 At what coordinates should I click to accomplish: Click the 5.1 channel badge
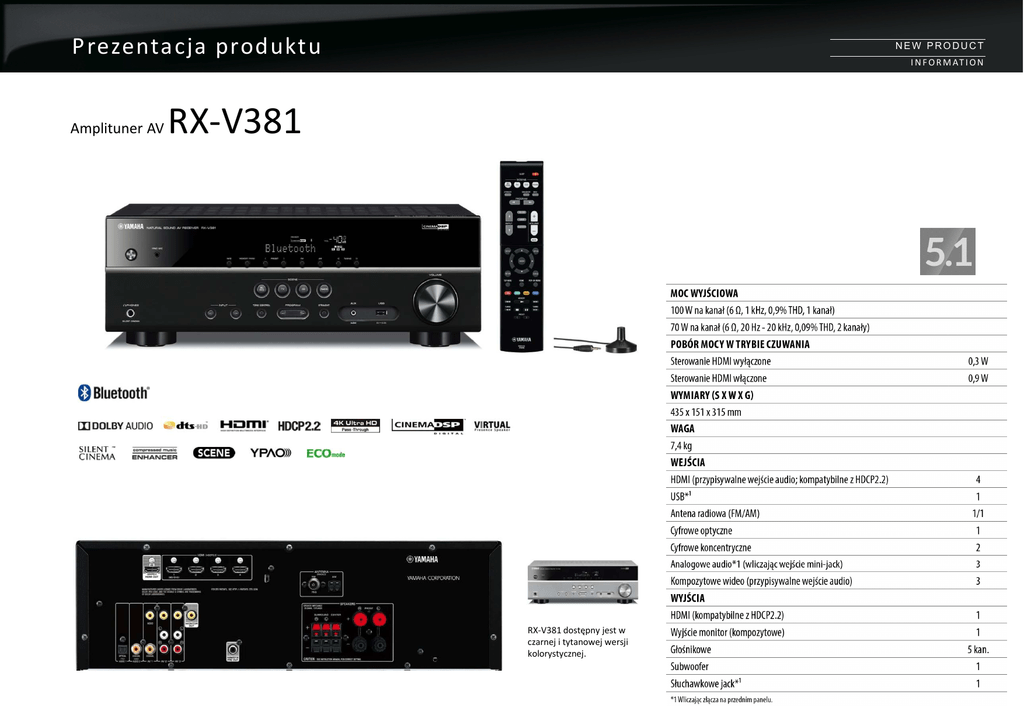tap(947, 252)
